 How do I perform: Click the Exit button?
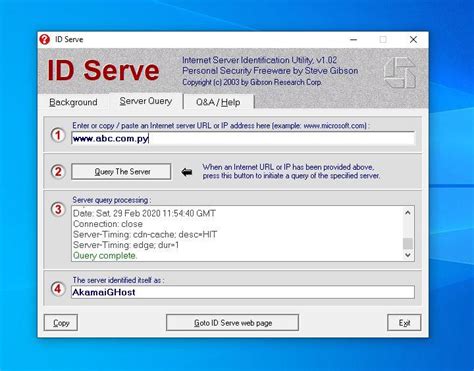[x=404, y=323]
